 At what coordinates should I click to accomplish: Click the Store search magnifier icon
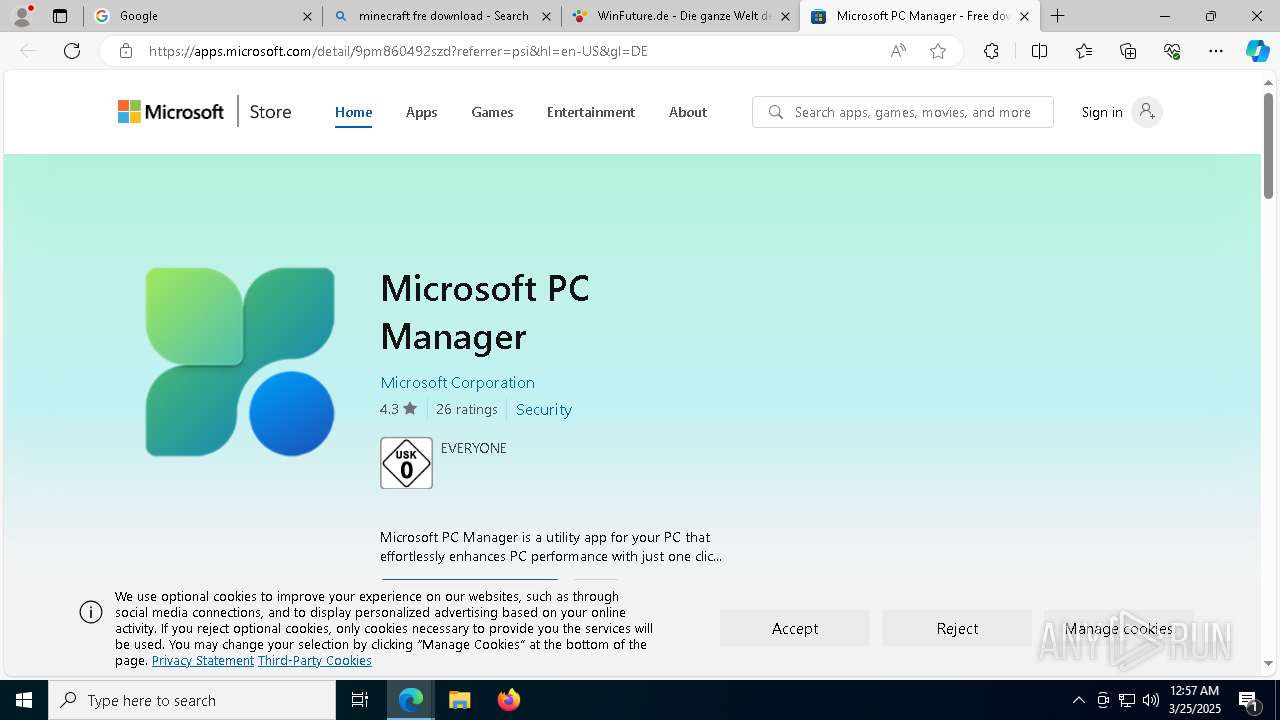click(776, 112)
